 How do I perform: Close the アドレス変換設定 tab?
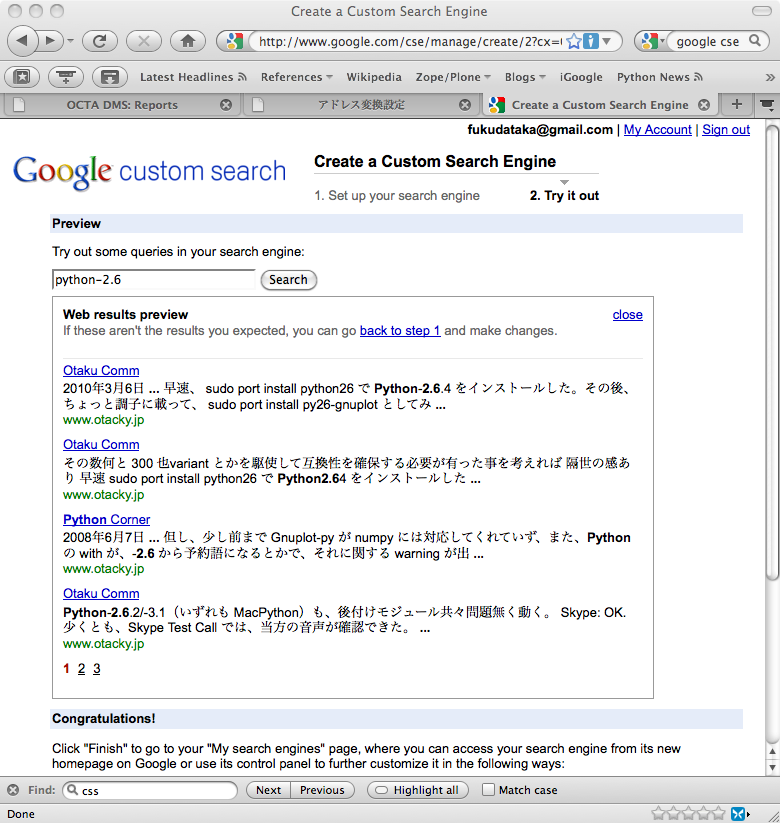coord(465,105)
